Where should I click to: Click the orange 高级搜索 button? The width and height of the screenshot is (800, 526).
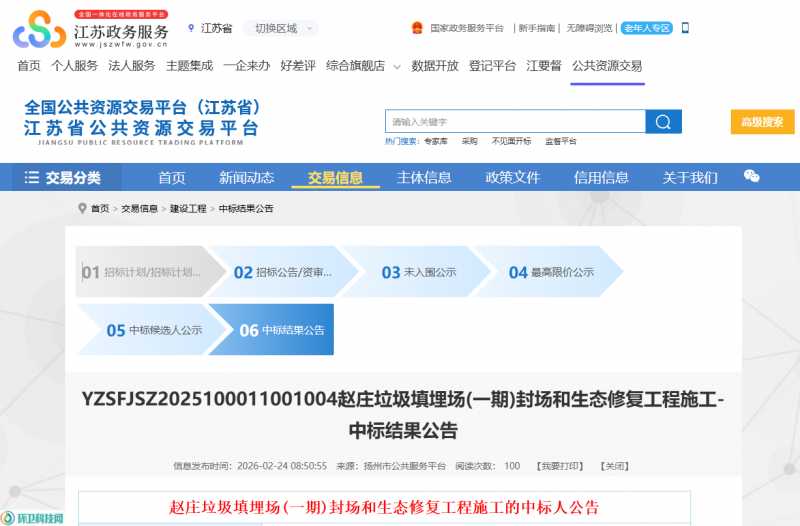[762, 122]
